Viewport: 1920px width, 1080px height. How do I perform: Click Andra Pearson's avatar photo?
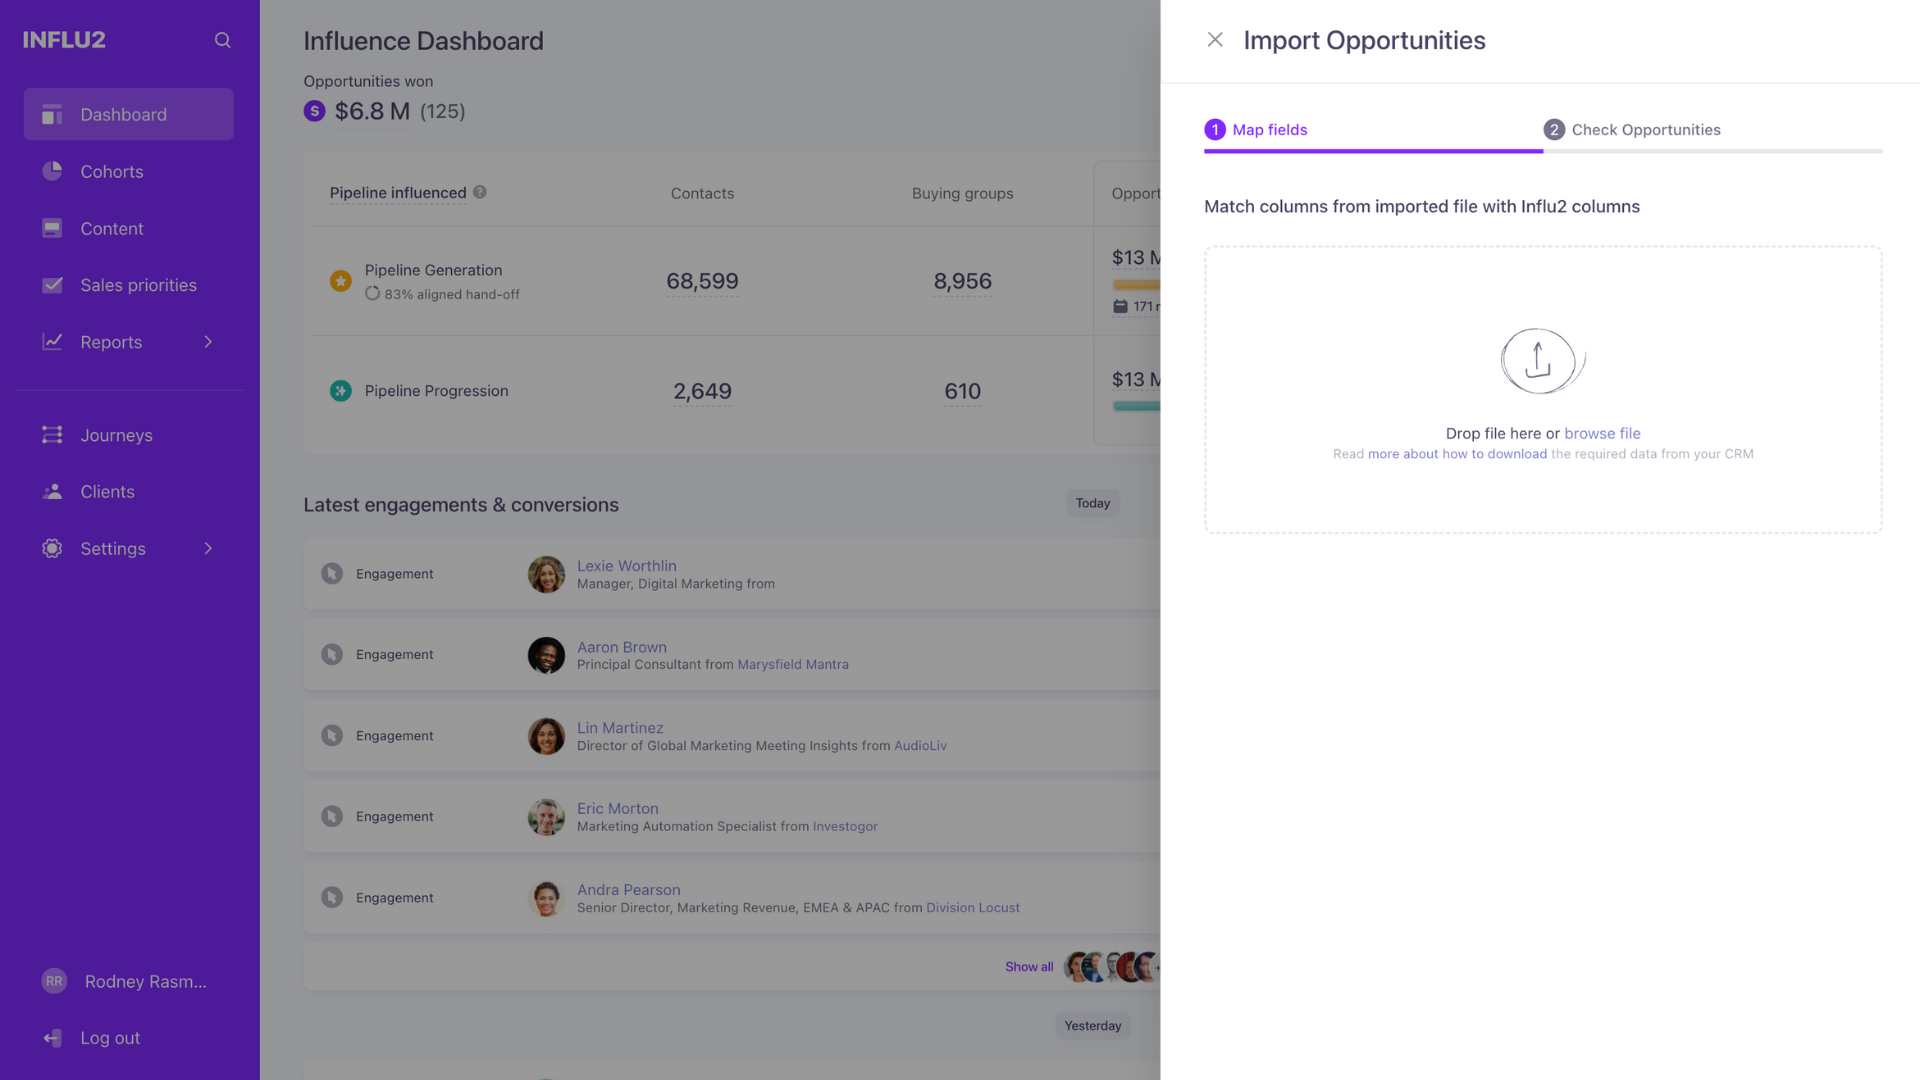coord(546,898)
